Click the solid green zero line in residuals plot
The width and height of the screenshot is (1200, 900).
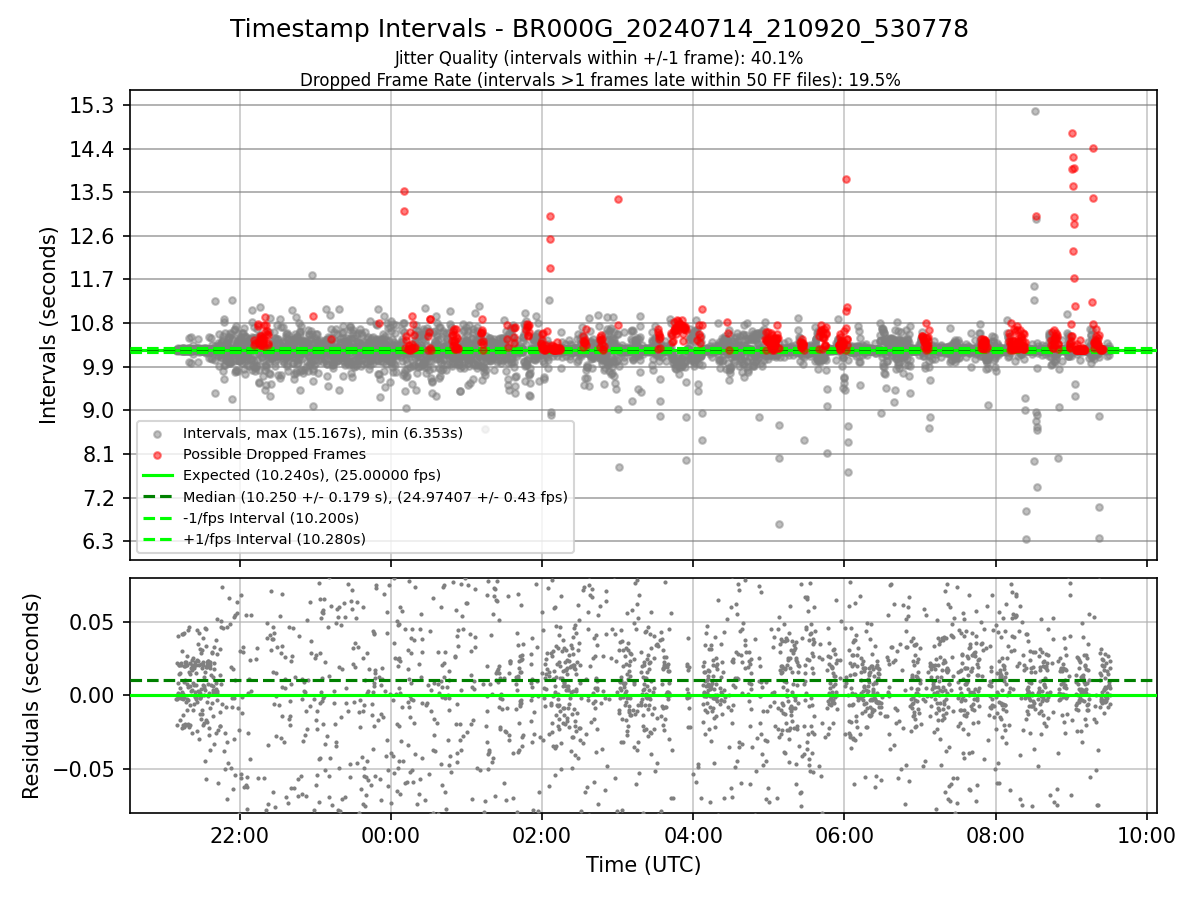(643, 695)
